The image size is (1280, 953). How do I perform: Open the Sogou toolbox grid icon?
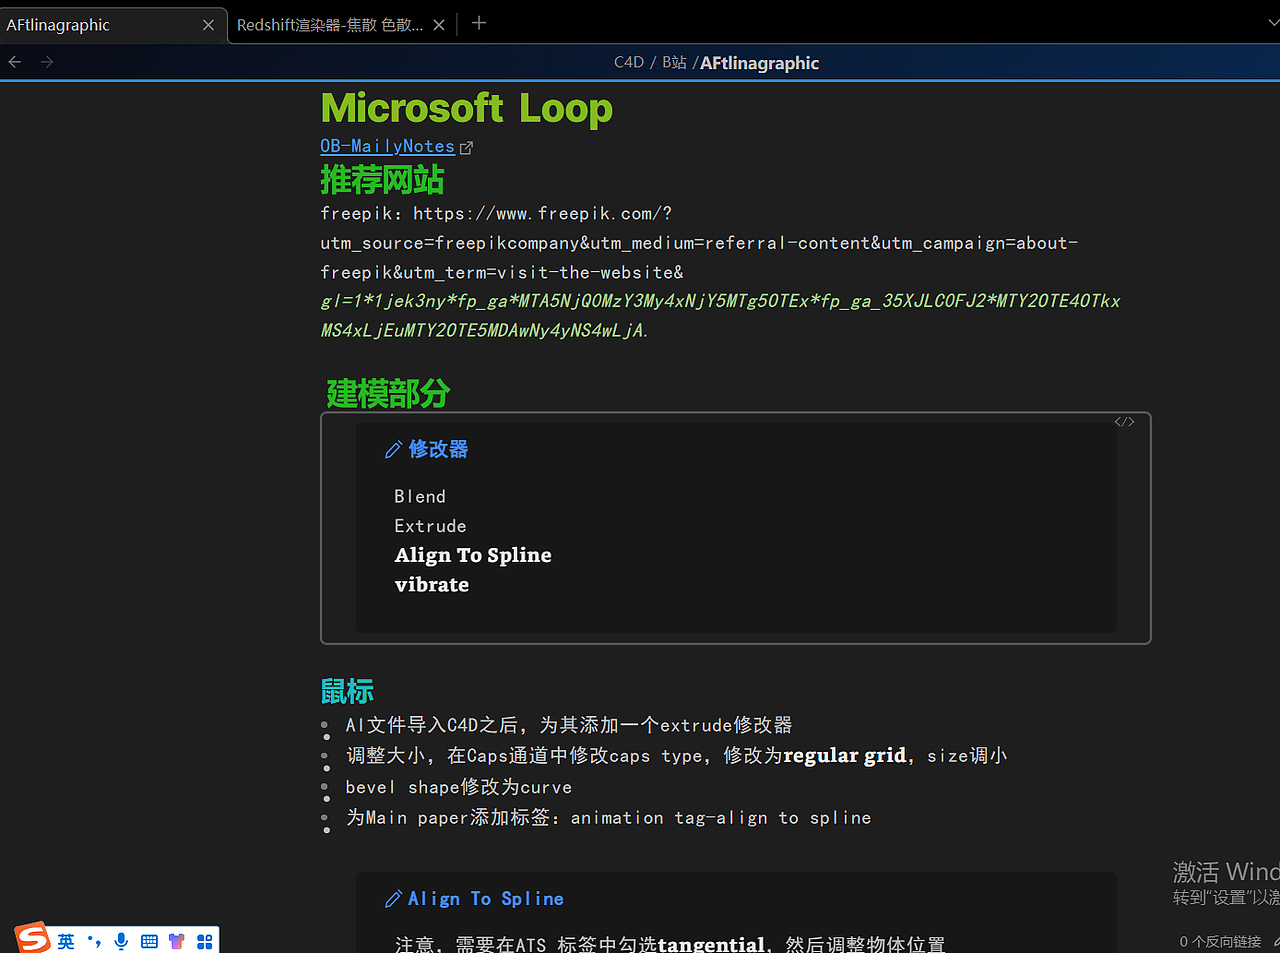pos(205,940)
